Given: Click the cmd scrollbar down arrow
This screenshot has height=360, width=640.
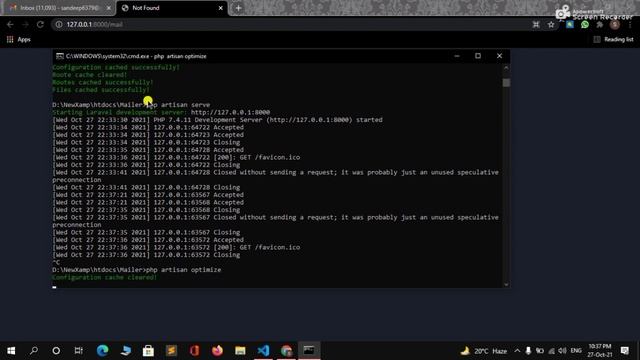Looking at the screenshot, I should [x=506, y=284].
